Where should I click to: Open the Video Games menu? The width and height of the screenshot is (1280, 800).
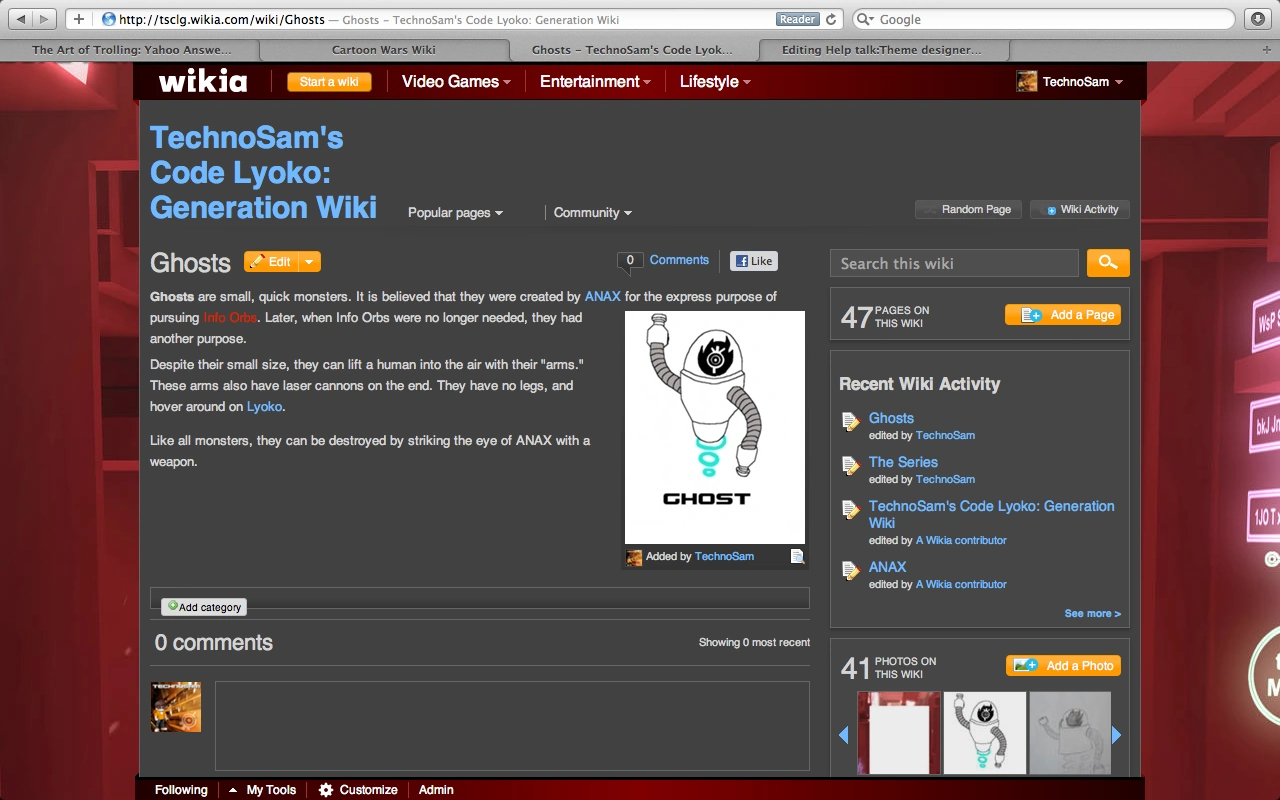[456, 82]
